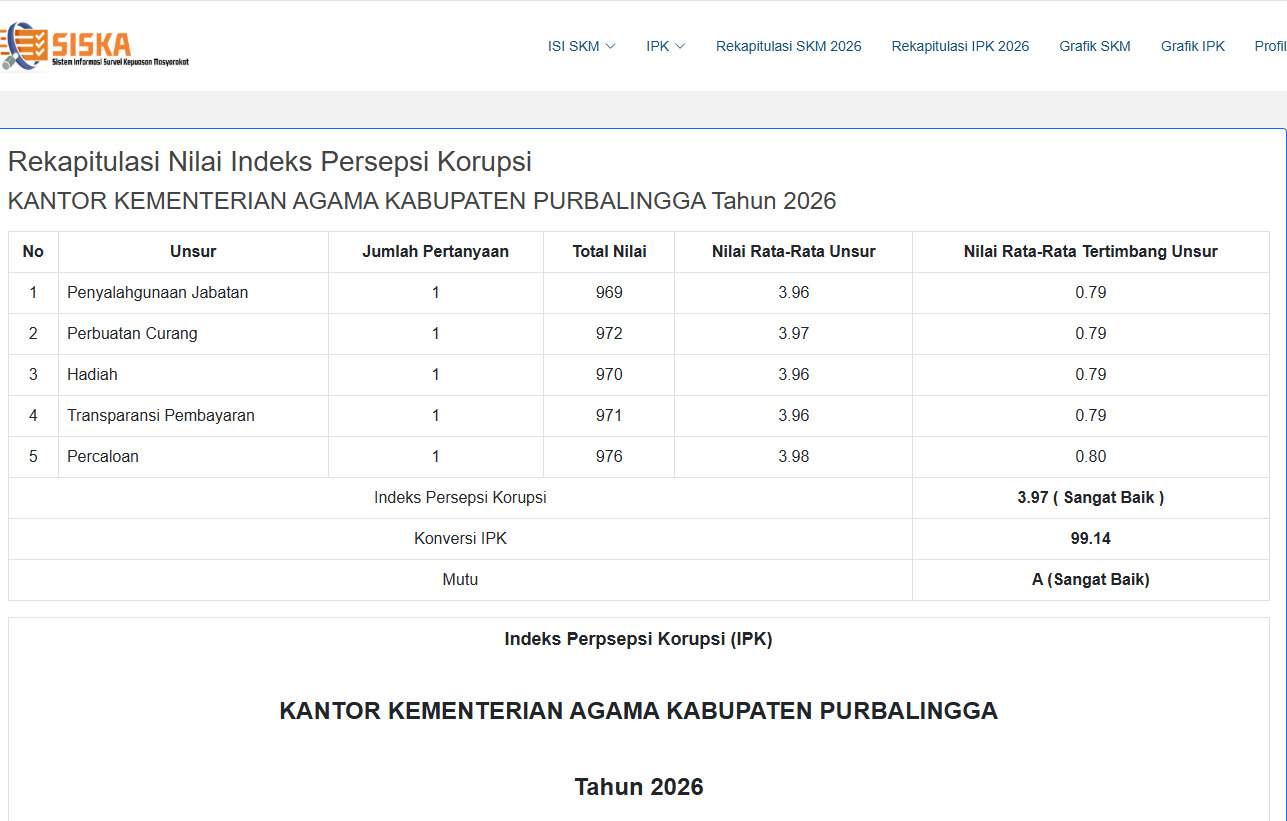Screen dimensions: 1287x821
Task: Click the Indeks Perpsepsi Korupsi (IPK) chart title
Action: coord(639,639)
